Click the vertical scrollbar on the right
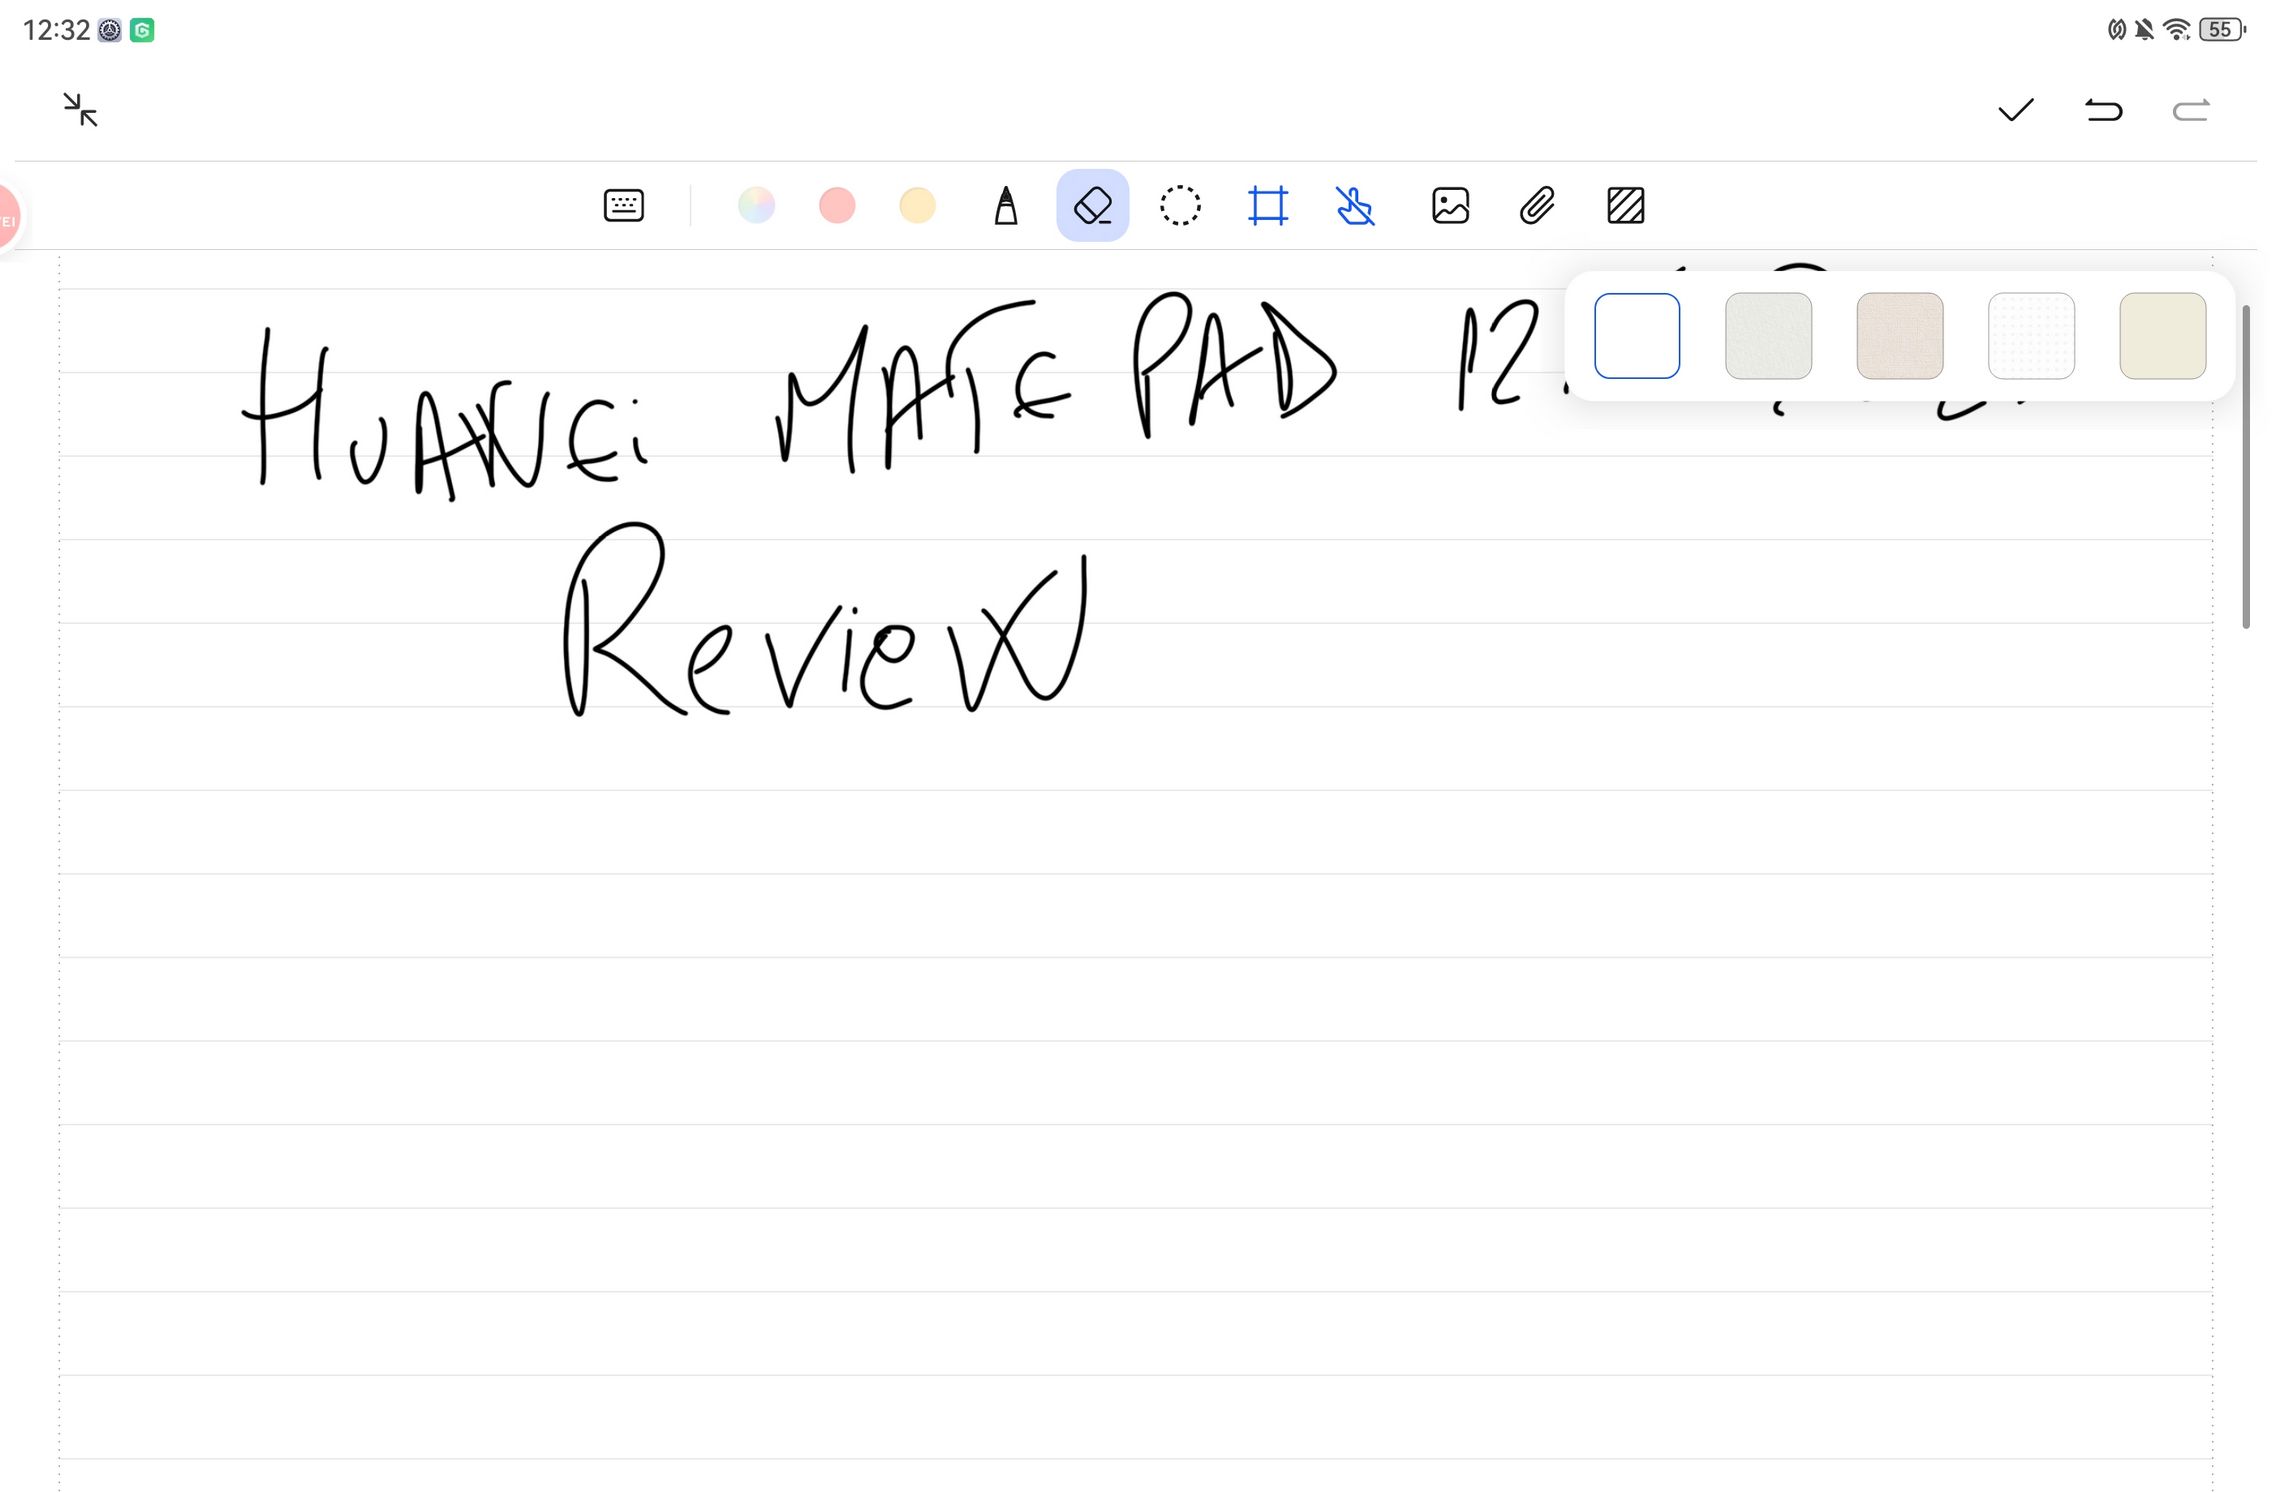This screenshot has width=2272, height=1493. pos(2246,466)
